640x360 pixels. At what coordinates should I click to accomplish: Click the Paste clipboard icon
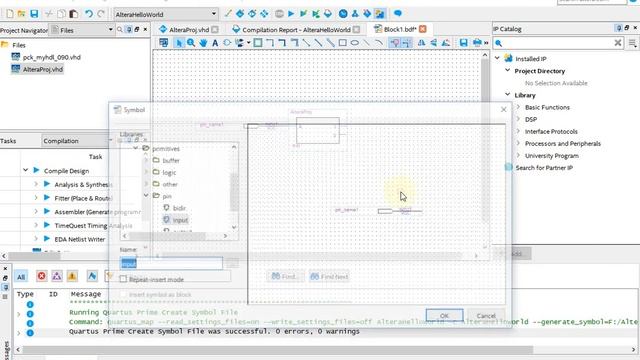[74, 14]
